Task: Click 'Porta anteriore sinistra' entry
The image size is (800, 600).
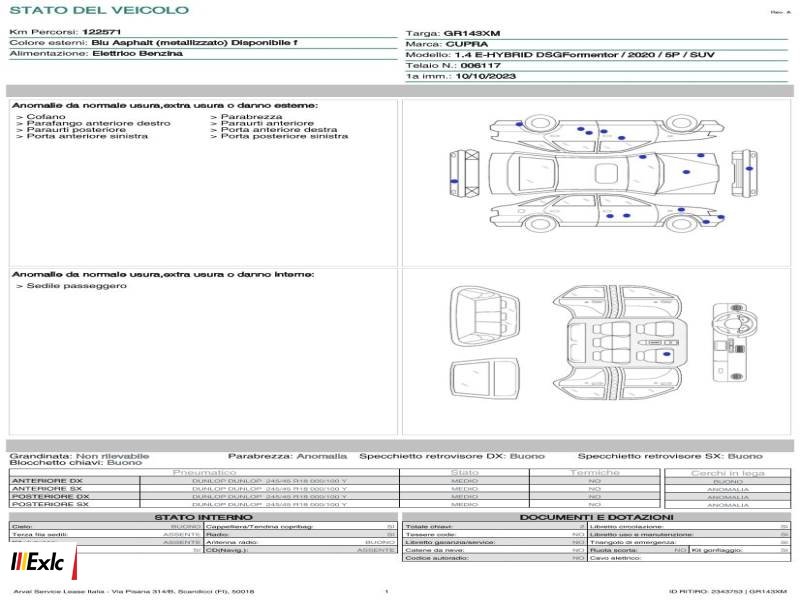Action: (82, 136)
